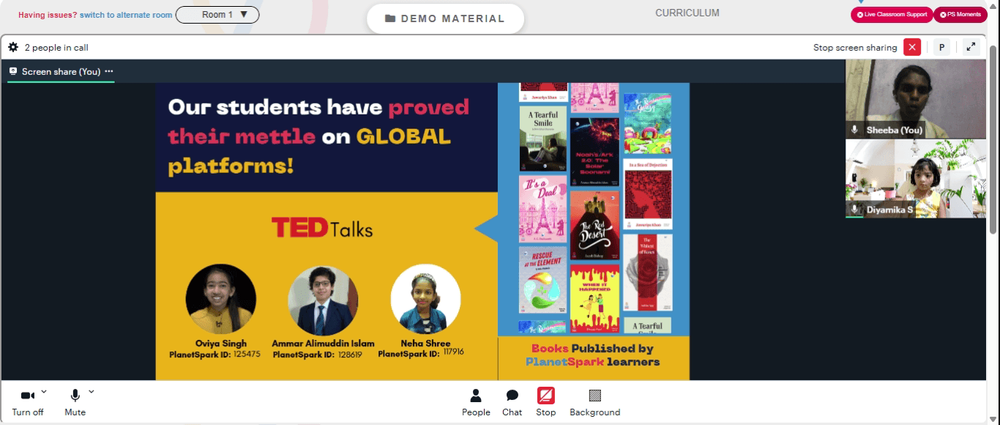
Task: Open PS Moments button
Action: coord(960,15)
